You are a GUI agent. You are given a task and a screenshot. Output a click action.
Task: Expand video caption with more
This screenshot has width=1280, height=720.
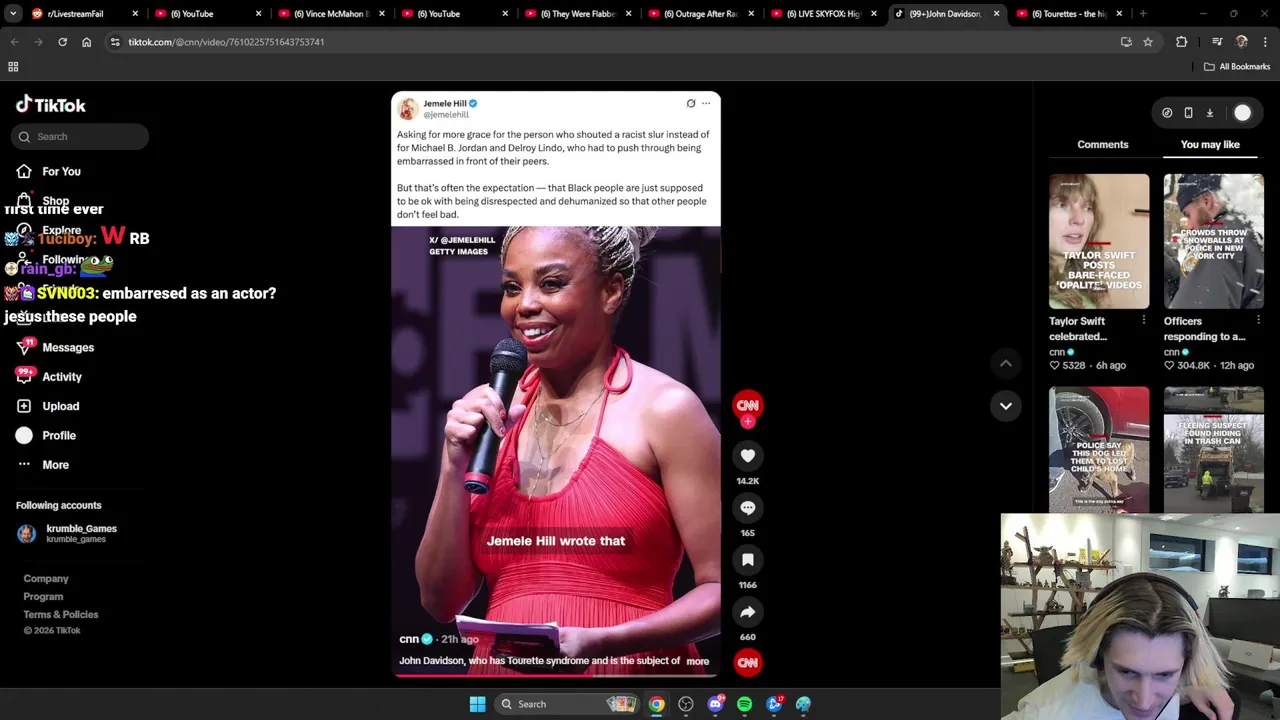click(698, 661)
